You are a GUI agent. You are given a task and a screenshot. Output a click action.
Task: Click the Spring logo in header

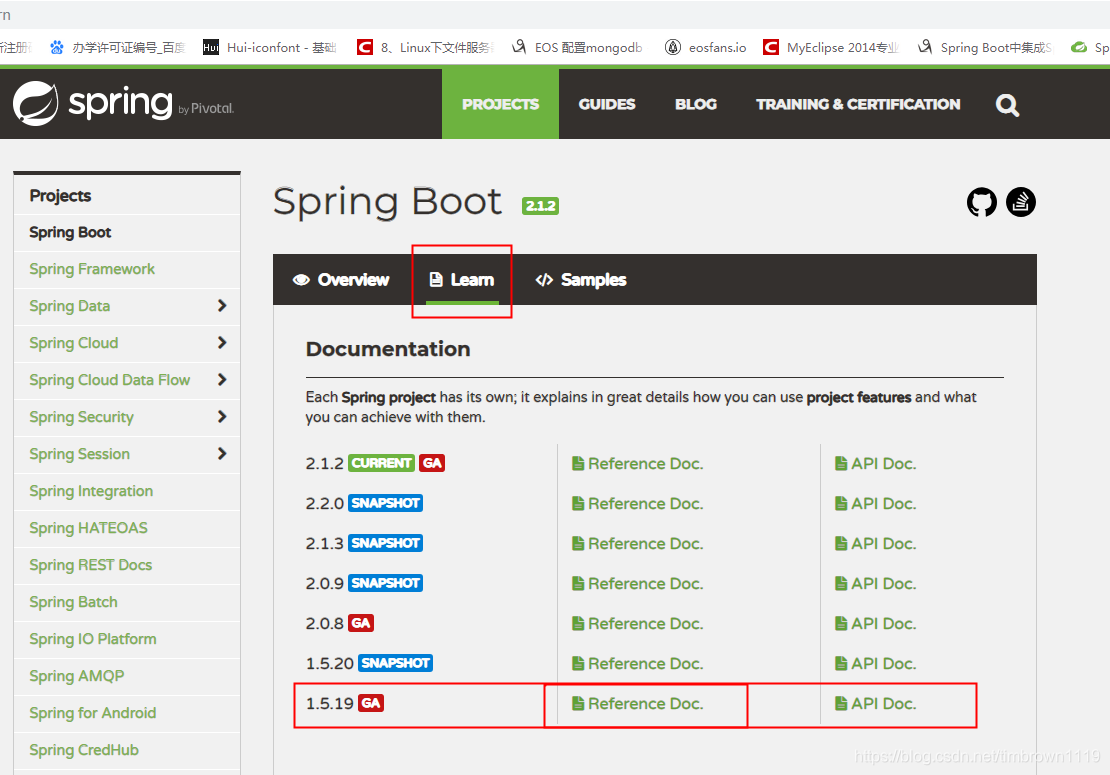pyautogui.click(x=123, y=103)
